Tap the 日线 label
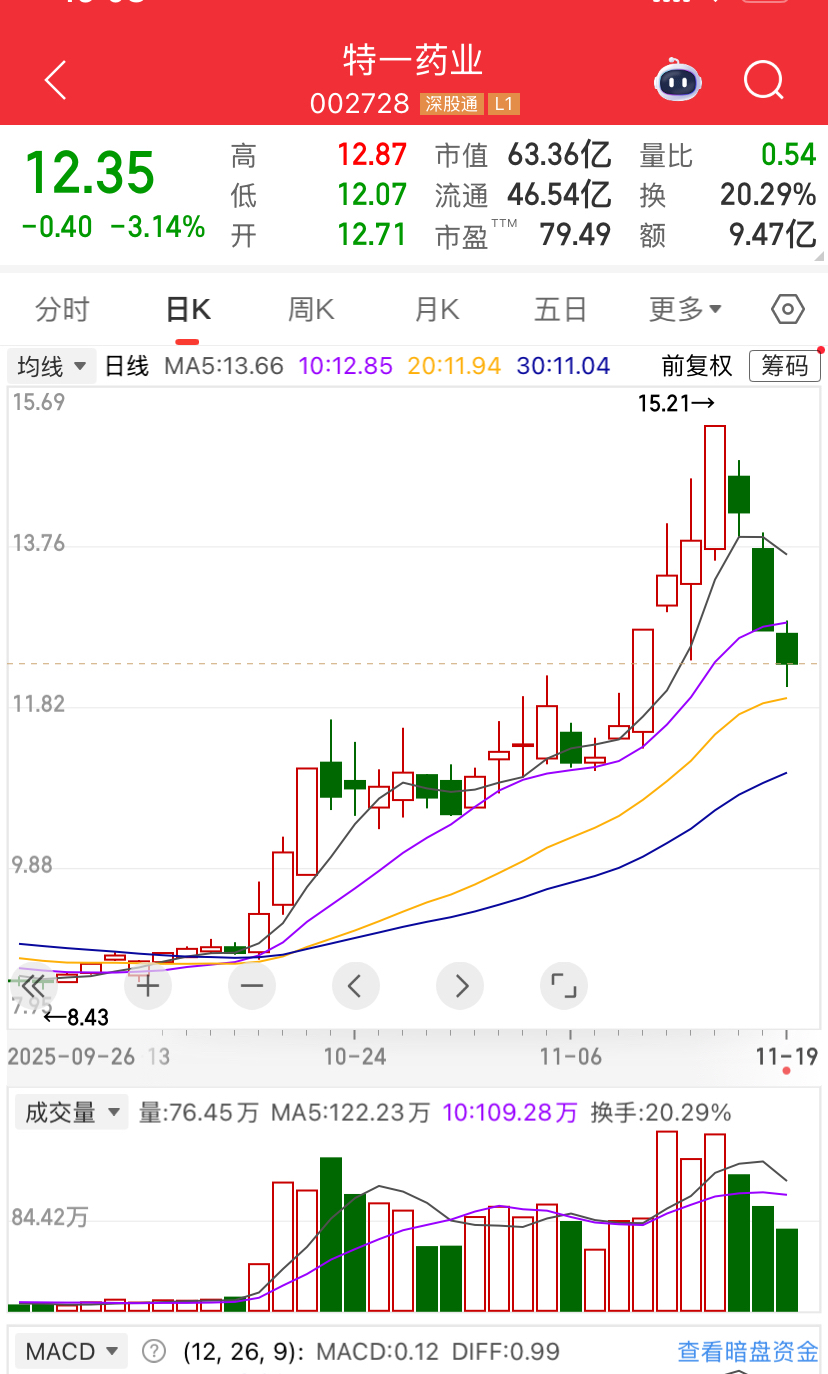Image resolution: width=828 pixels, height=1374 pixels. (127, 366)
